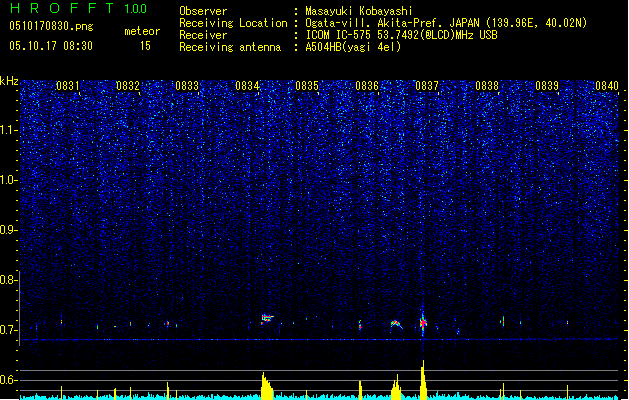Click the 0.9 kHz frequency axis label

[8, 230]
